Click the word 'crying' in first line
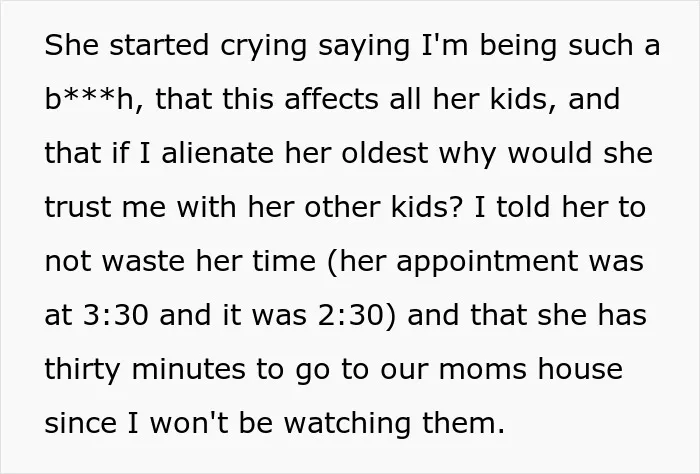This screenshot has width=700, height=474. click(263, 47)
